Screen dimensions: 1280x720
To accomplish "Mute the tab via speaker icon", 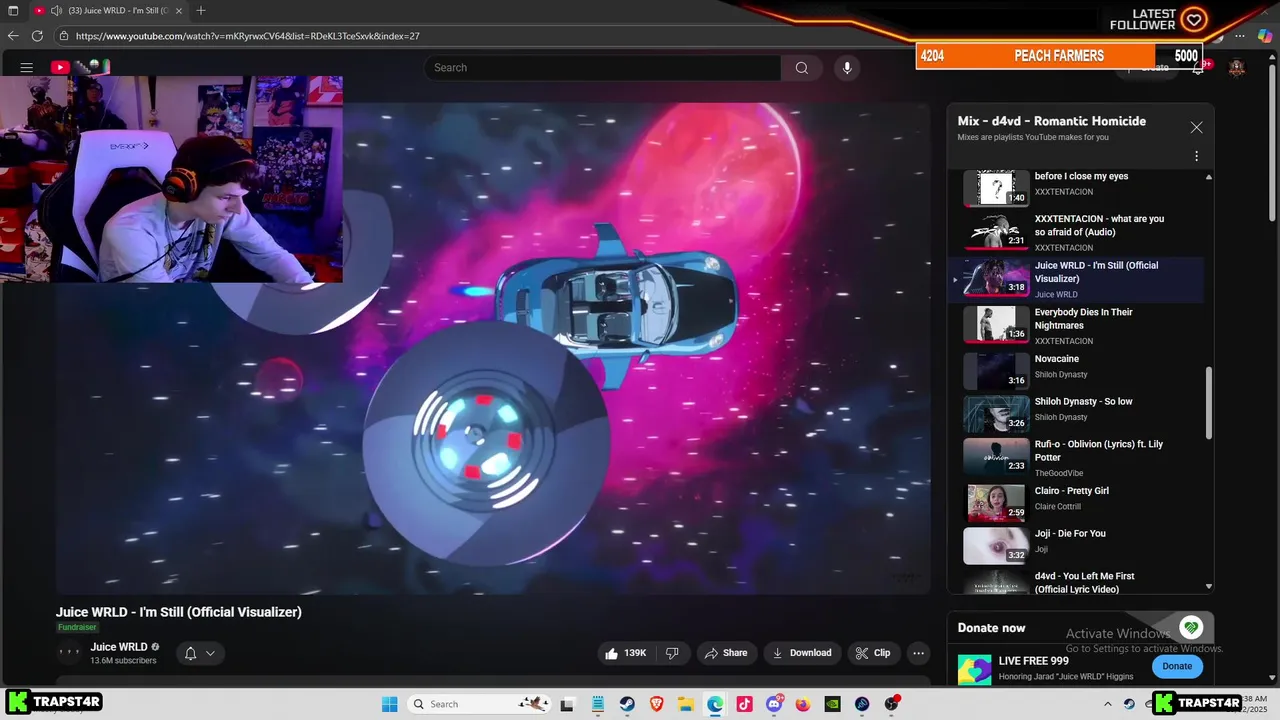I will point(56,10).
